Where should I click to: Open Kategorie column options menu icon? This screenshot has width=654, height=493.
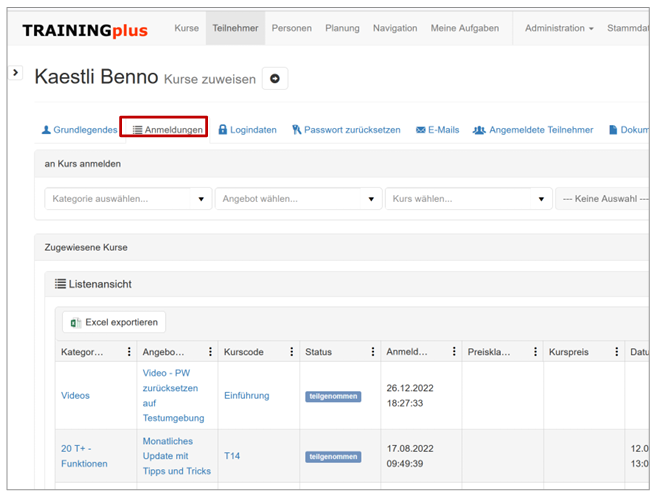click(x=129, y=352)
